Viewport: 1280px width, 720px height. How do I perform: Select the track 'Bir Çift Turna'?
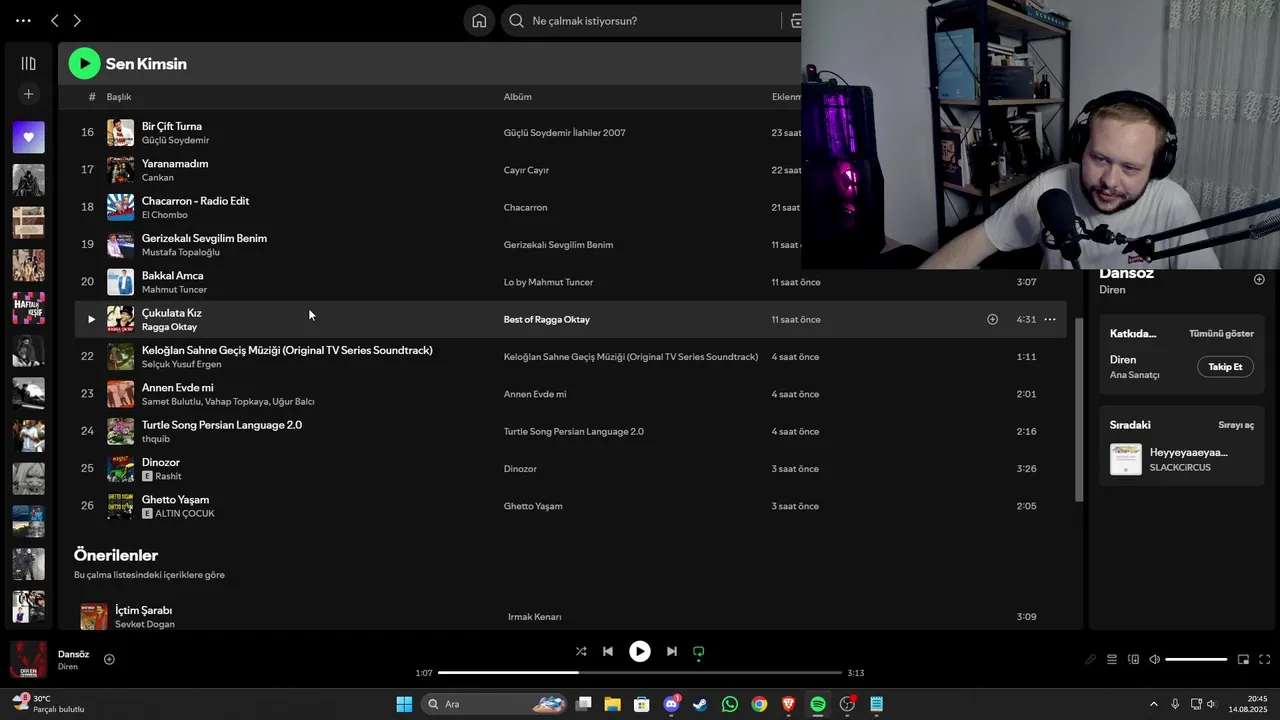pos(172,127)
